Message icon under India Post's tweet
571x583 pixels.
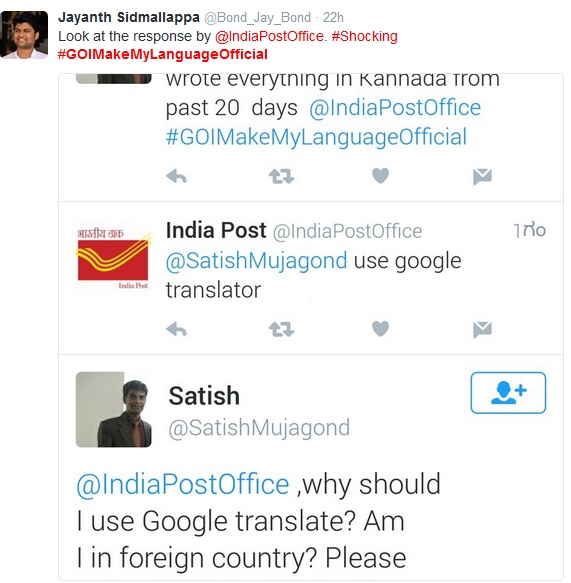(482, 329)
